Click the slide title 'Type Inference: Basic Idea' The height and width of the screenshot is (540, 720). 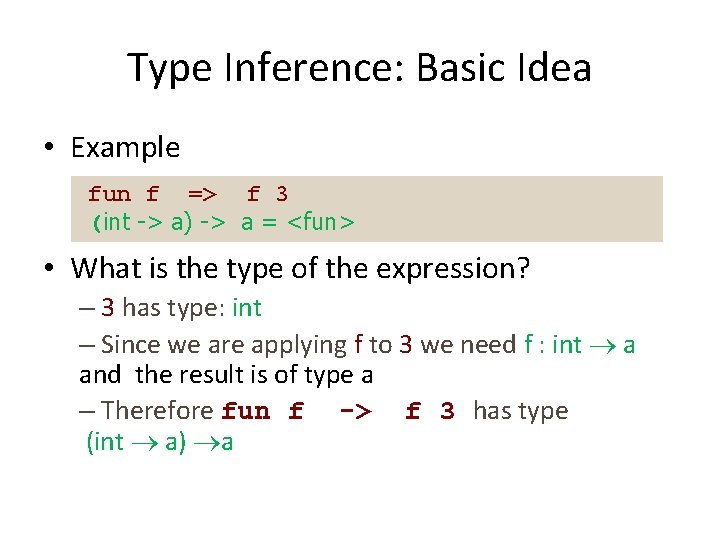pyautogui.click(x=359, y=68)
